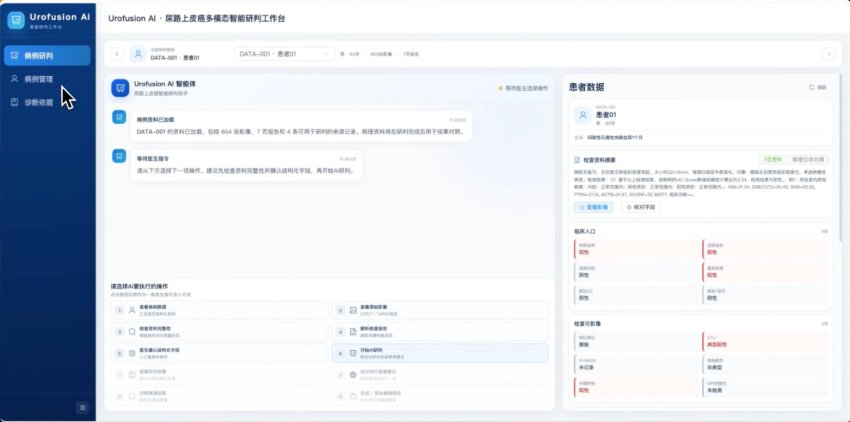850x422 pixels.
Task: Select the person icon in action 1 查看病例数据
Action: pyautogui.click(x=132, y=310)
